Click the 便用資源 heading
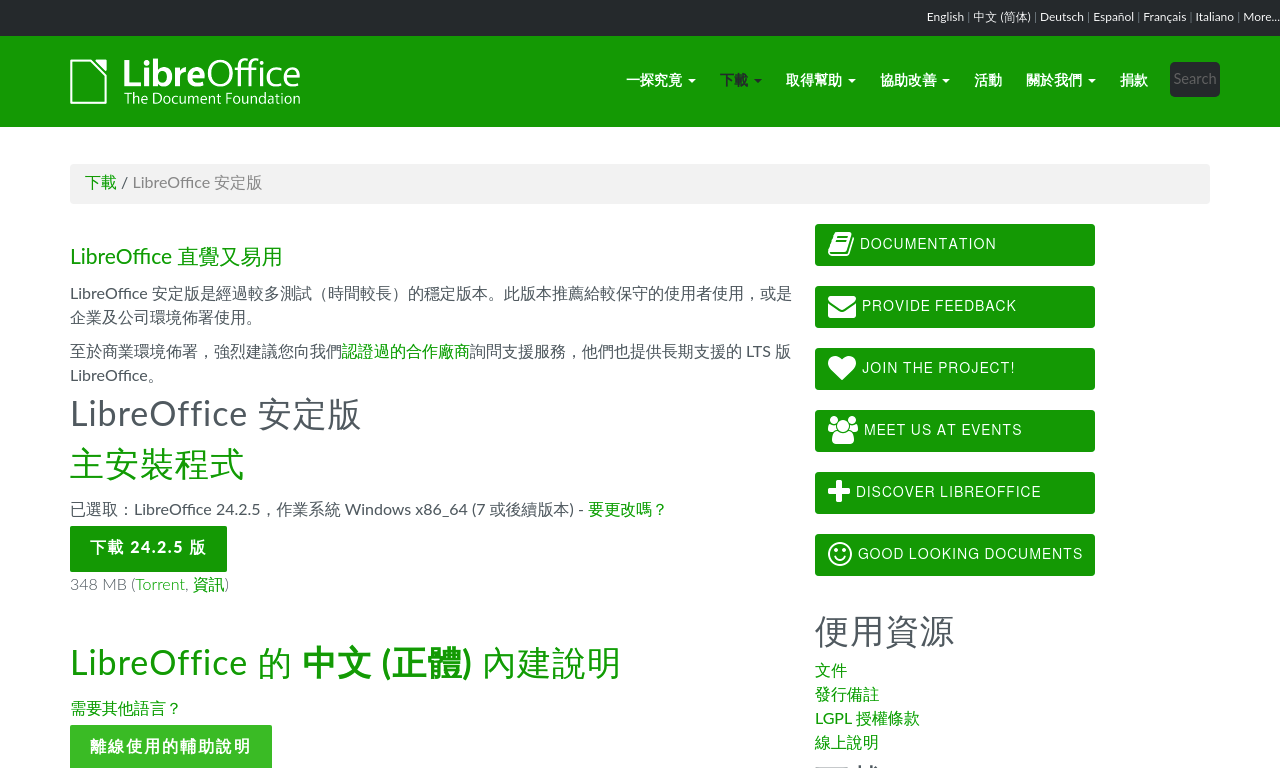The width and height of the screenshot is (1280, 768). 885,632
